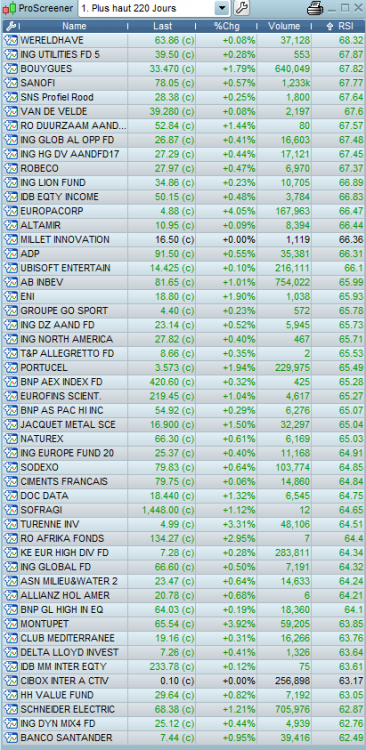This screenshot has width=366, height=750.
Task: Click the ProScreener candlestick logo icon
Action: tap(6, 8)
